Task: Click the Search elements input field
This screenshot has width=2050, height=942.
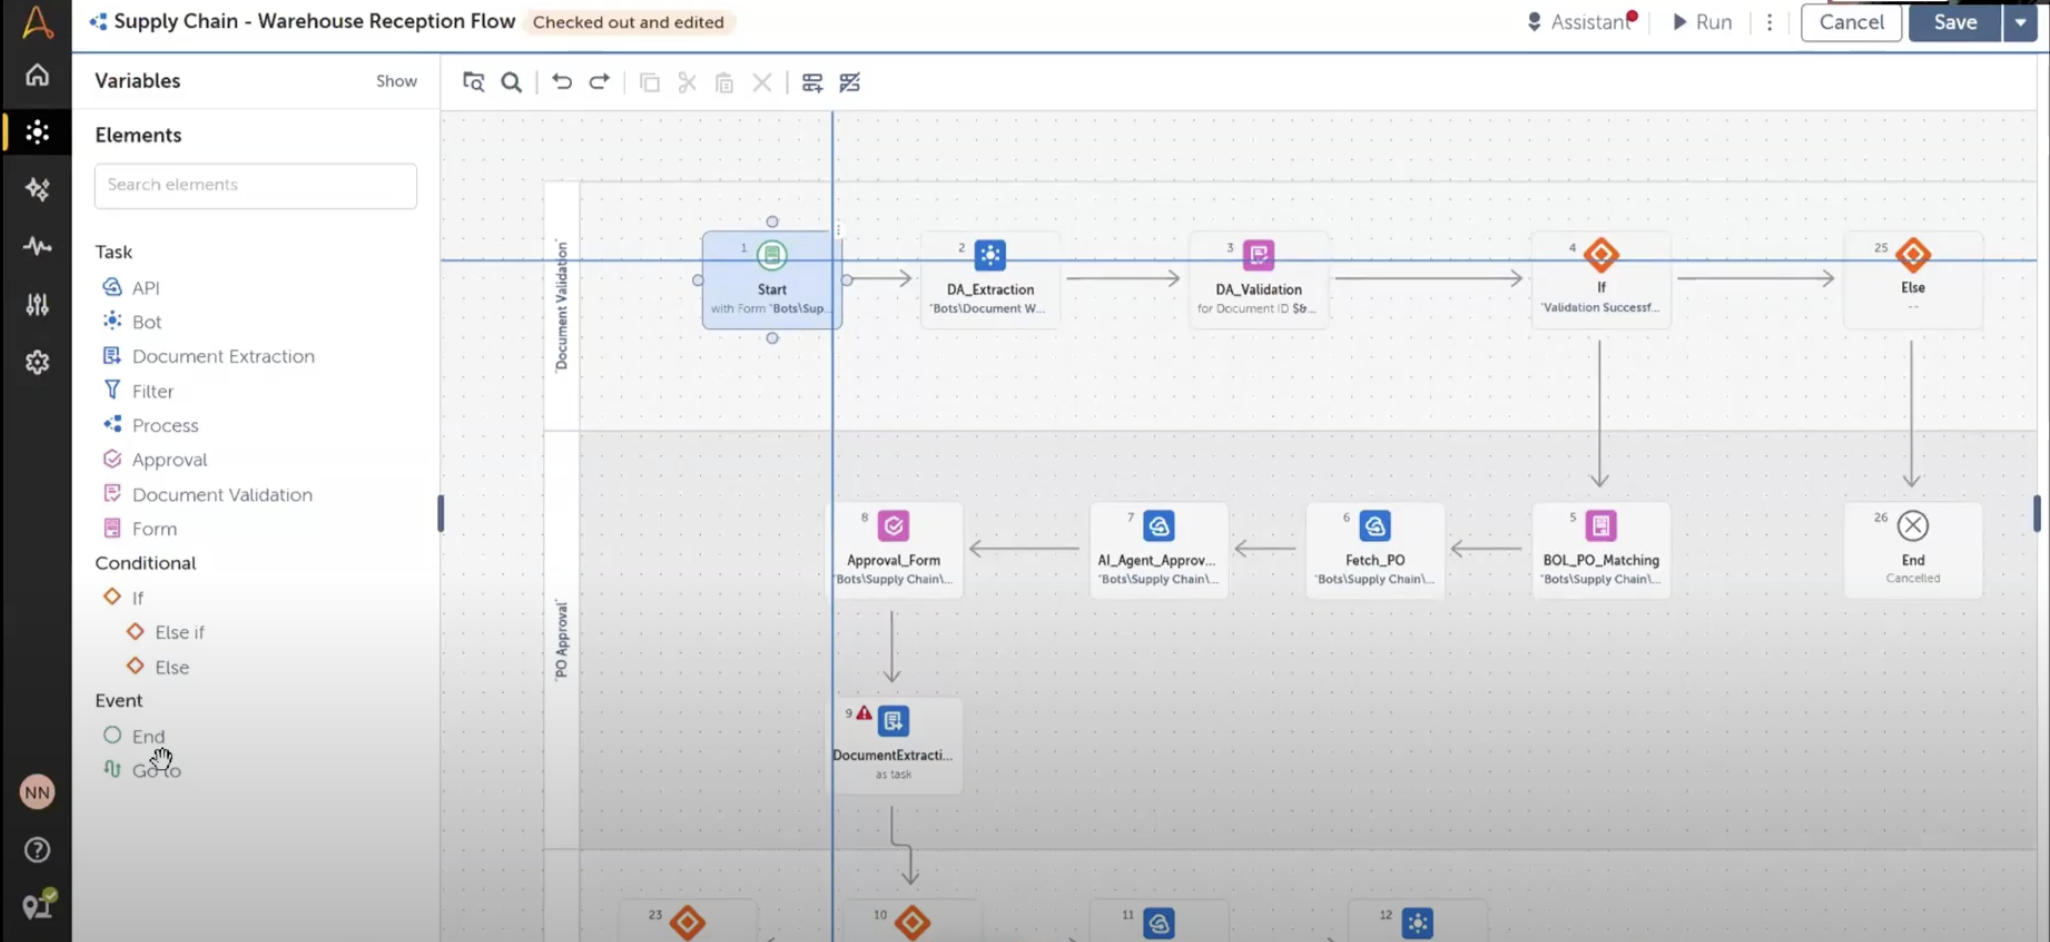Action: point(255,185)
